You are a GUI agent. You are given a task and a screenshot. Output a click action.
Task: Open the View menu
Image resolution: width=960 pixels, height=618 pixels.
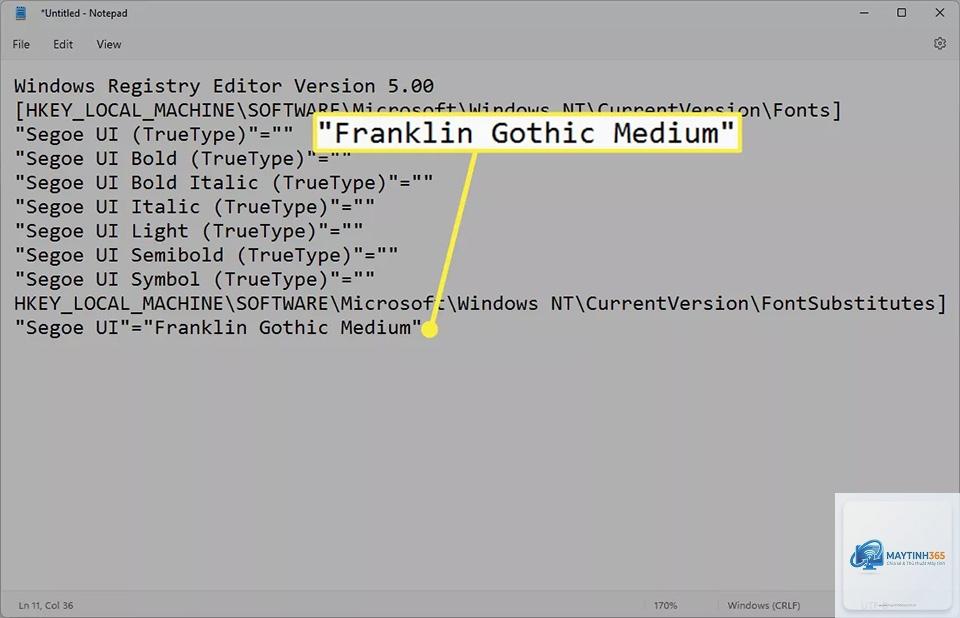tap(108, 44)
